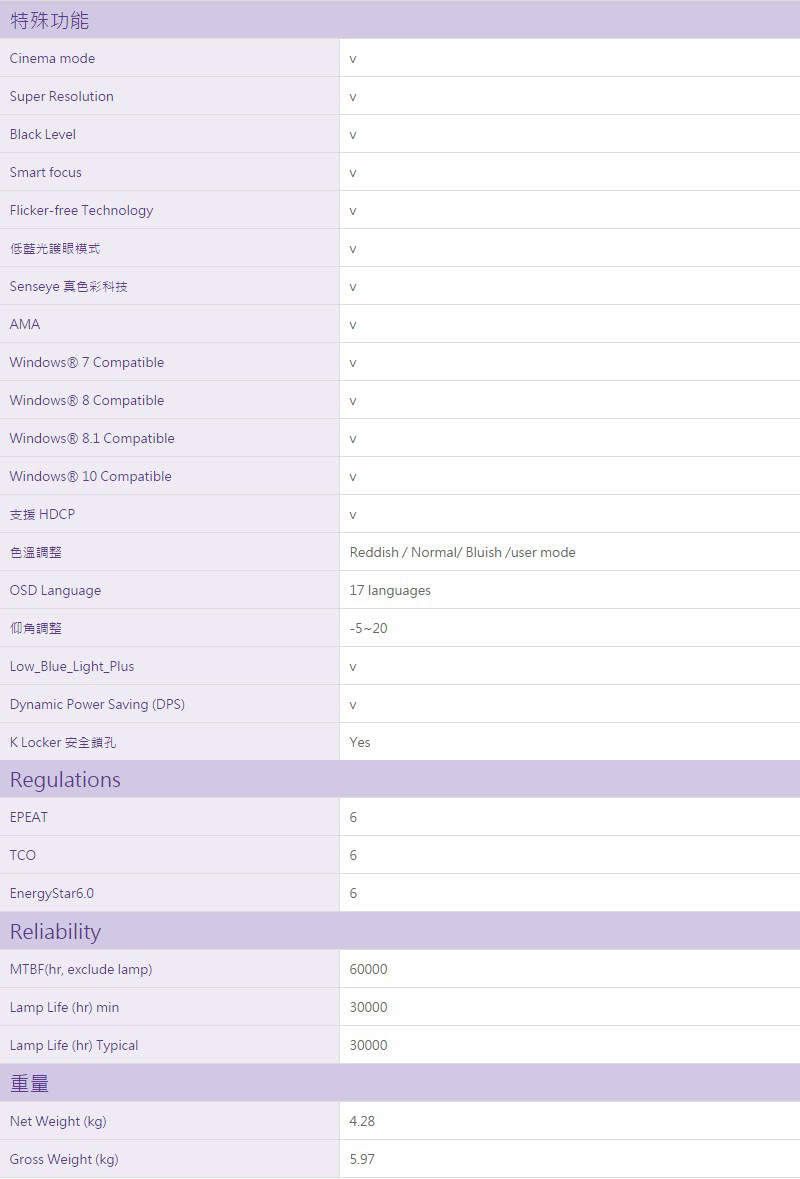Click the Low_Blue_Light_Plus label
This screenshot has width=800, height=1179.
(x=71, y=666)
